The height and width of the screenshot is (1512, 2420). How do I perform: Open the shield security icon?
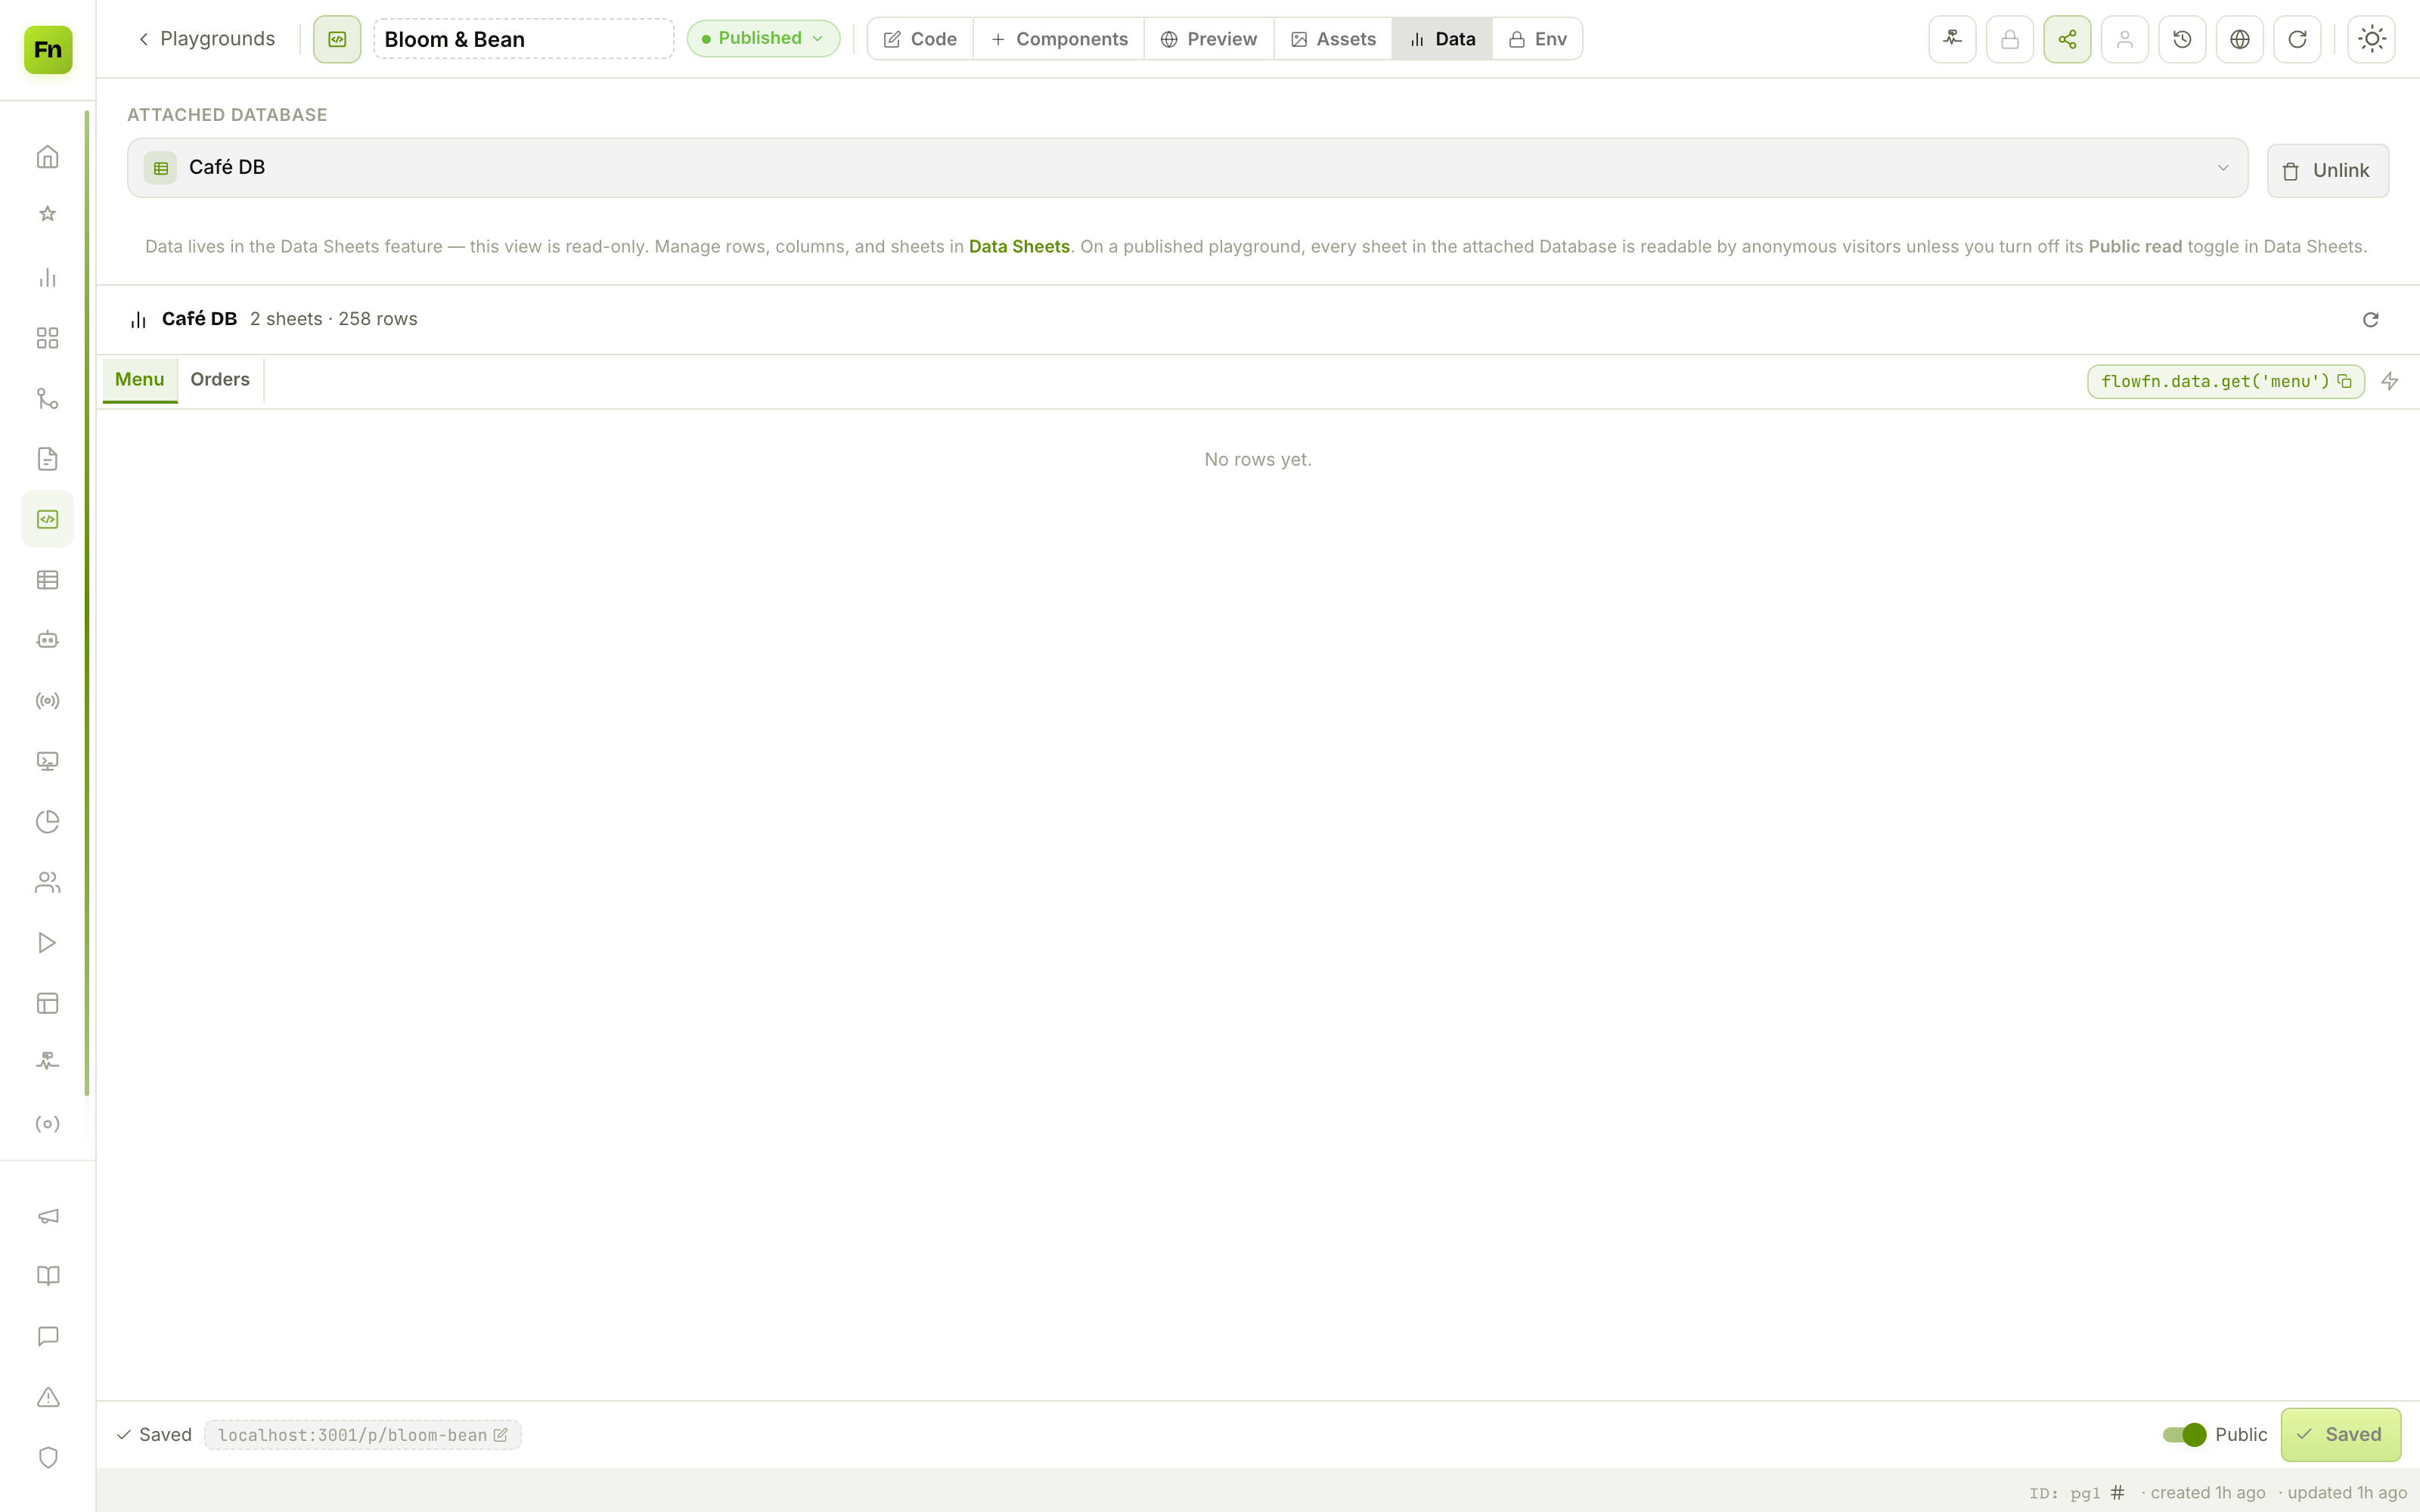point(48,1458)
